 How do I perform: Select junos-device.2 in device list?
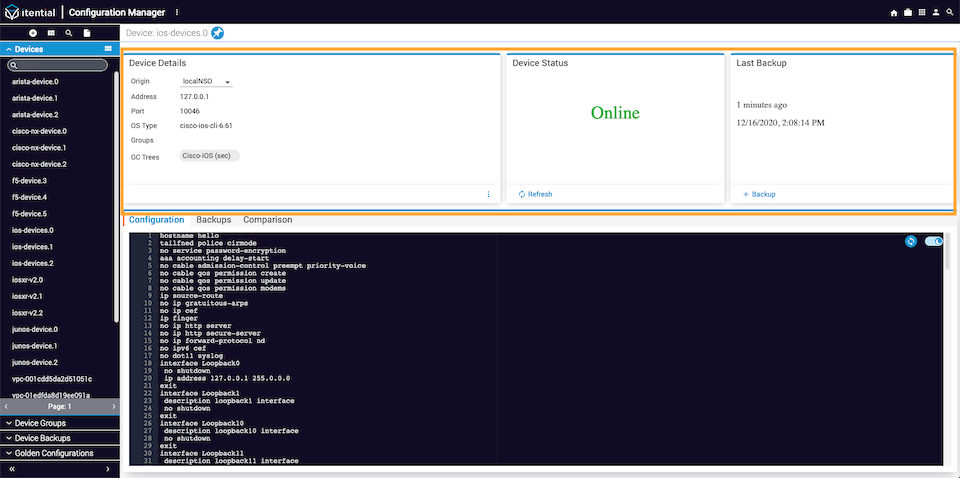point(35,362)
